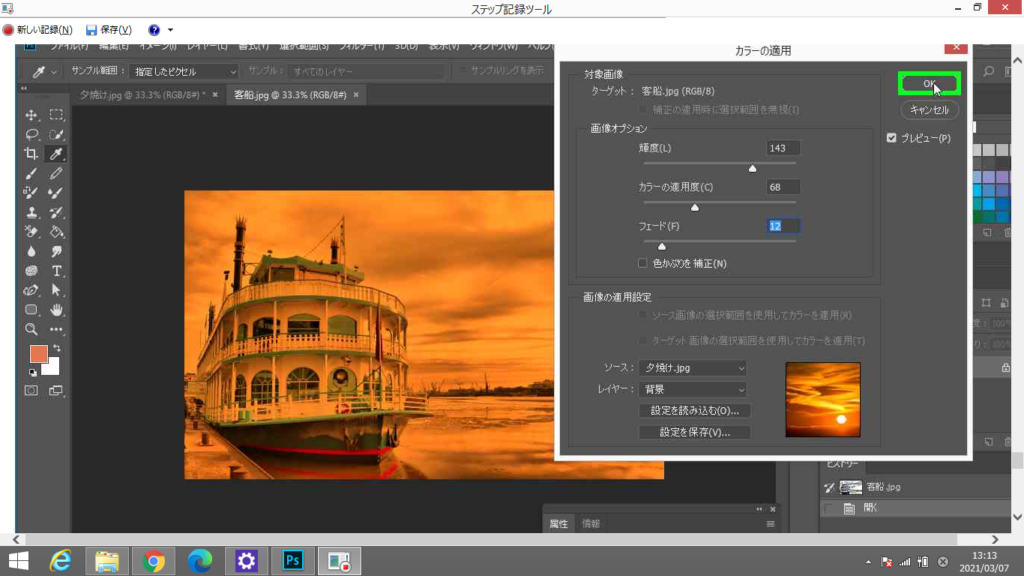Image resolution: width=1024 pixels, height=576 pixels.
Task: Select the Brush tool
Action: click(31, 174)
